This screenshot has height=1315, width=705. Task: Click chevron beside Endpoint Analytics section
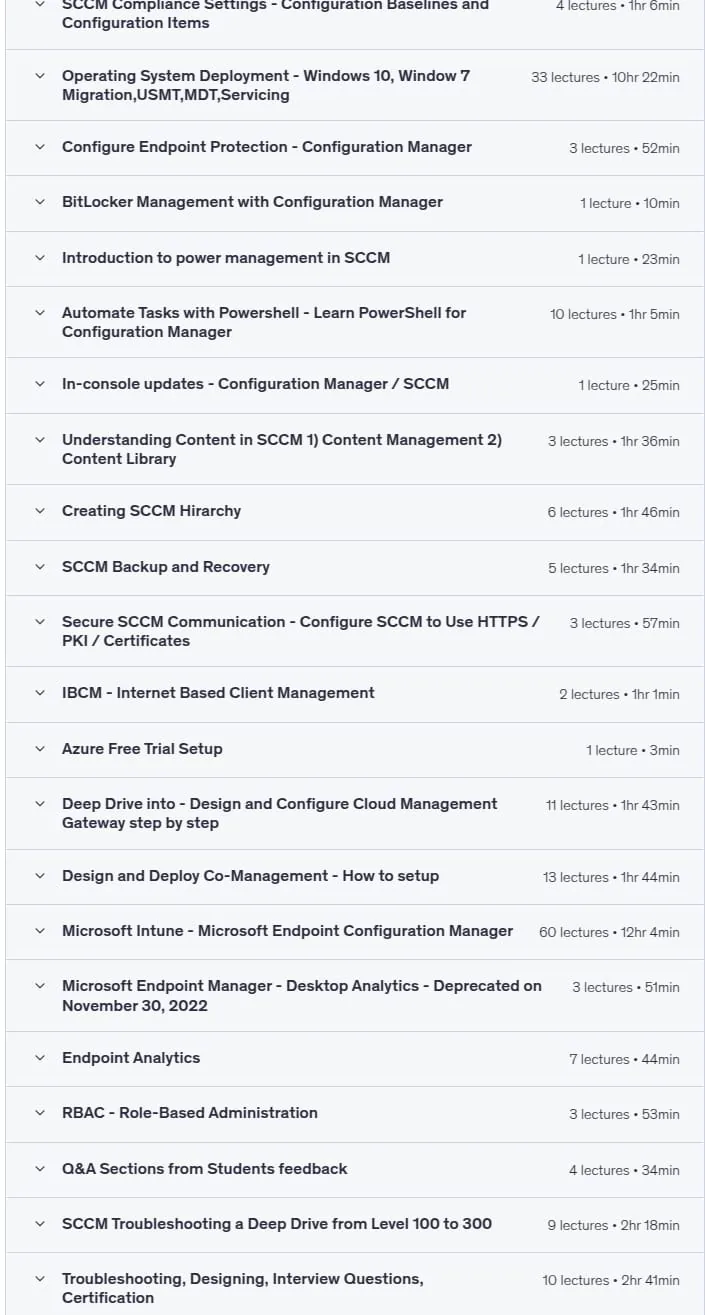40,1058
